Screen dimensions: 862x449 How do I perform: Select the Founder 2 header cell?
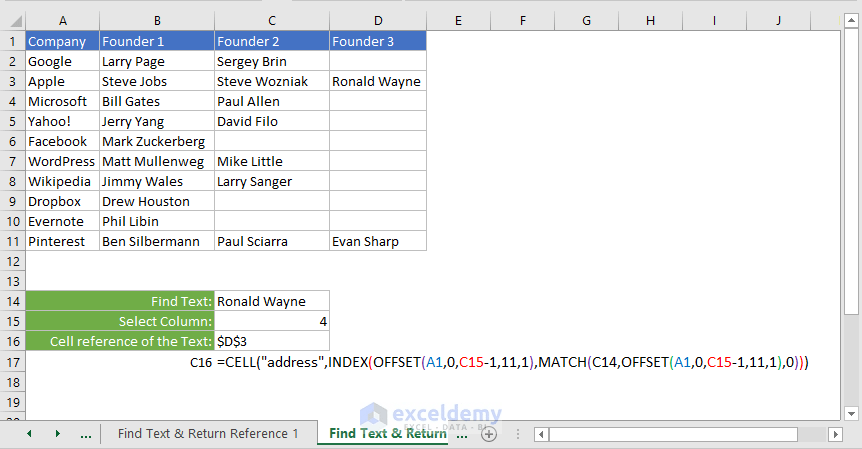click(272, 41)
